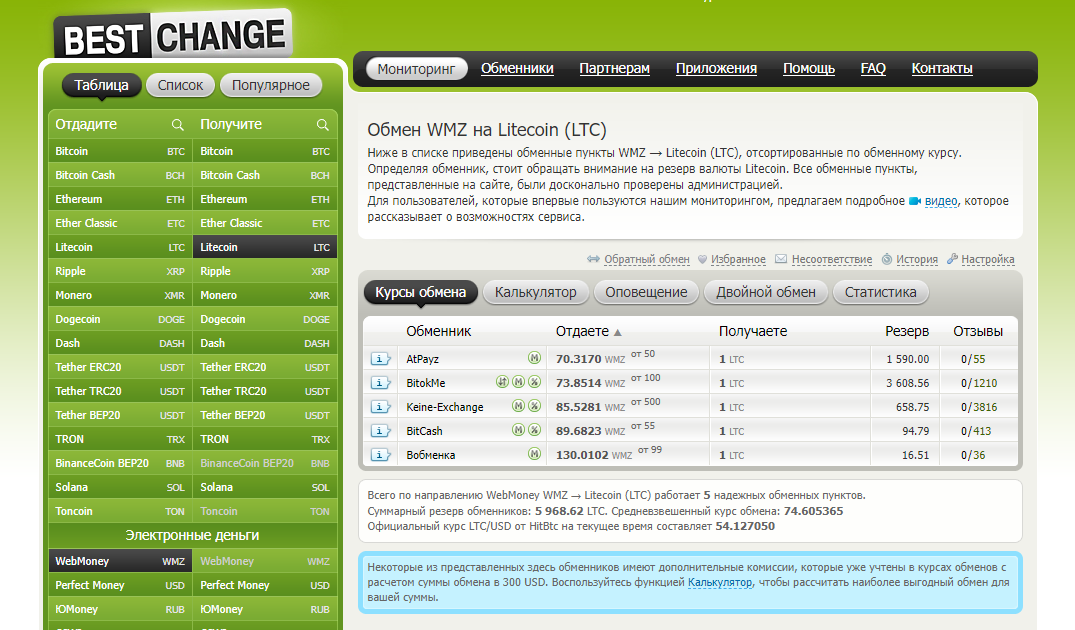Click the heart icon beside Избранное

click(702, 259)
